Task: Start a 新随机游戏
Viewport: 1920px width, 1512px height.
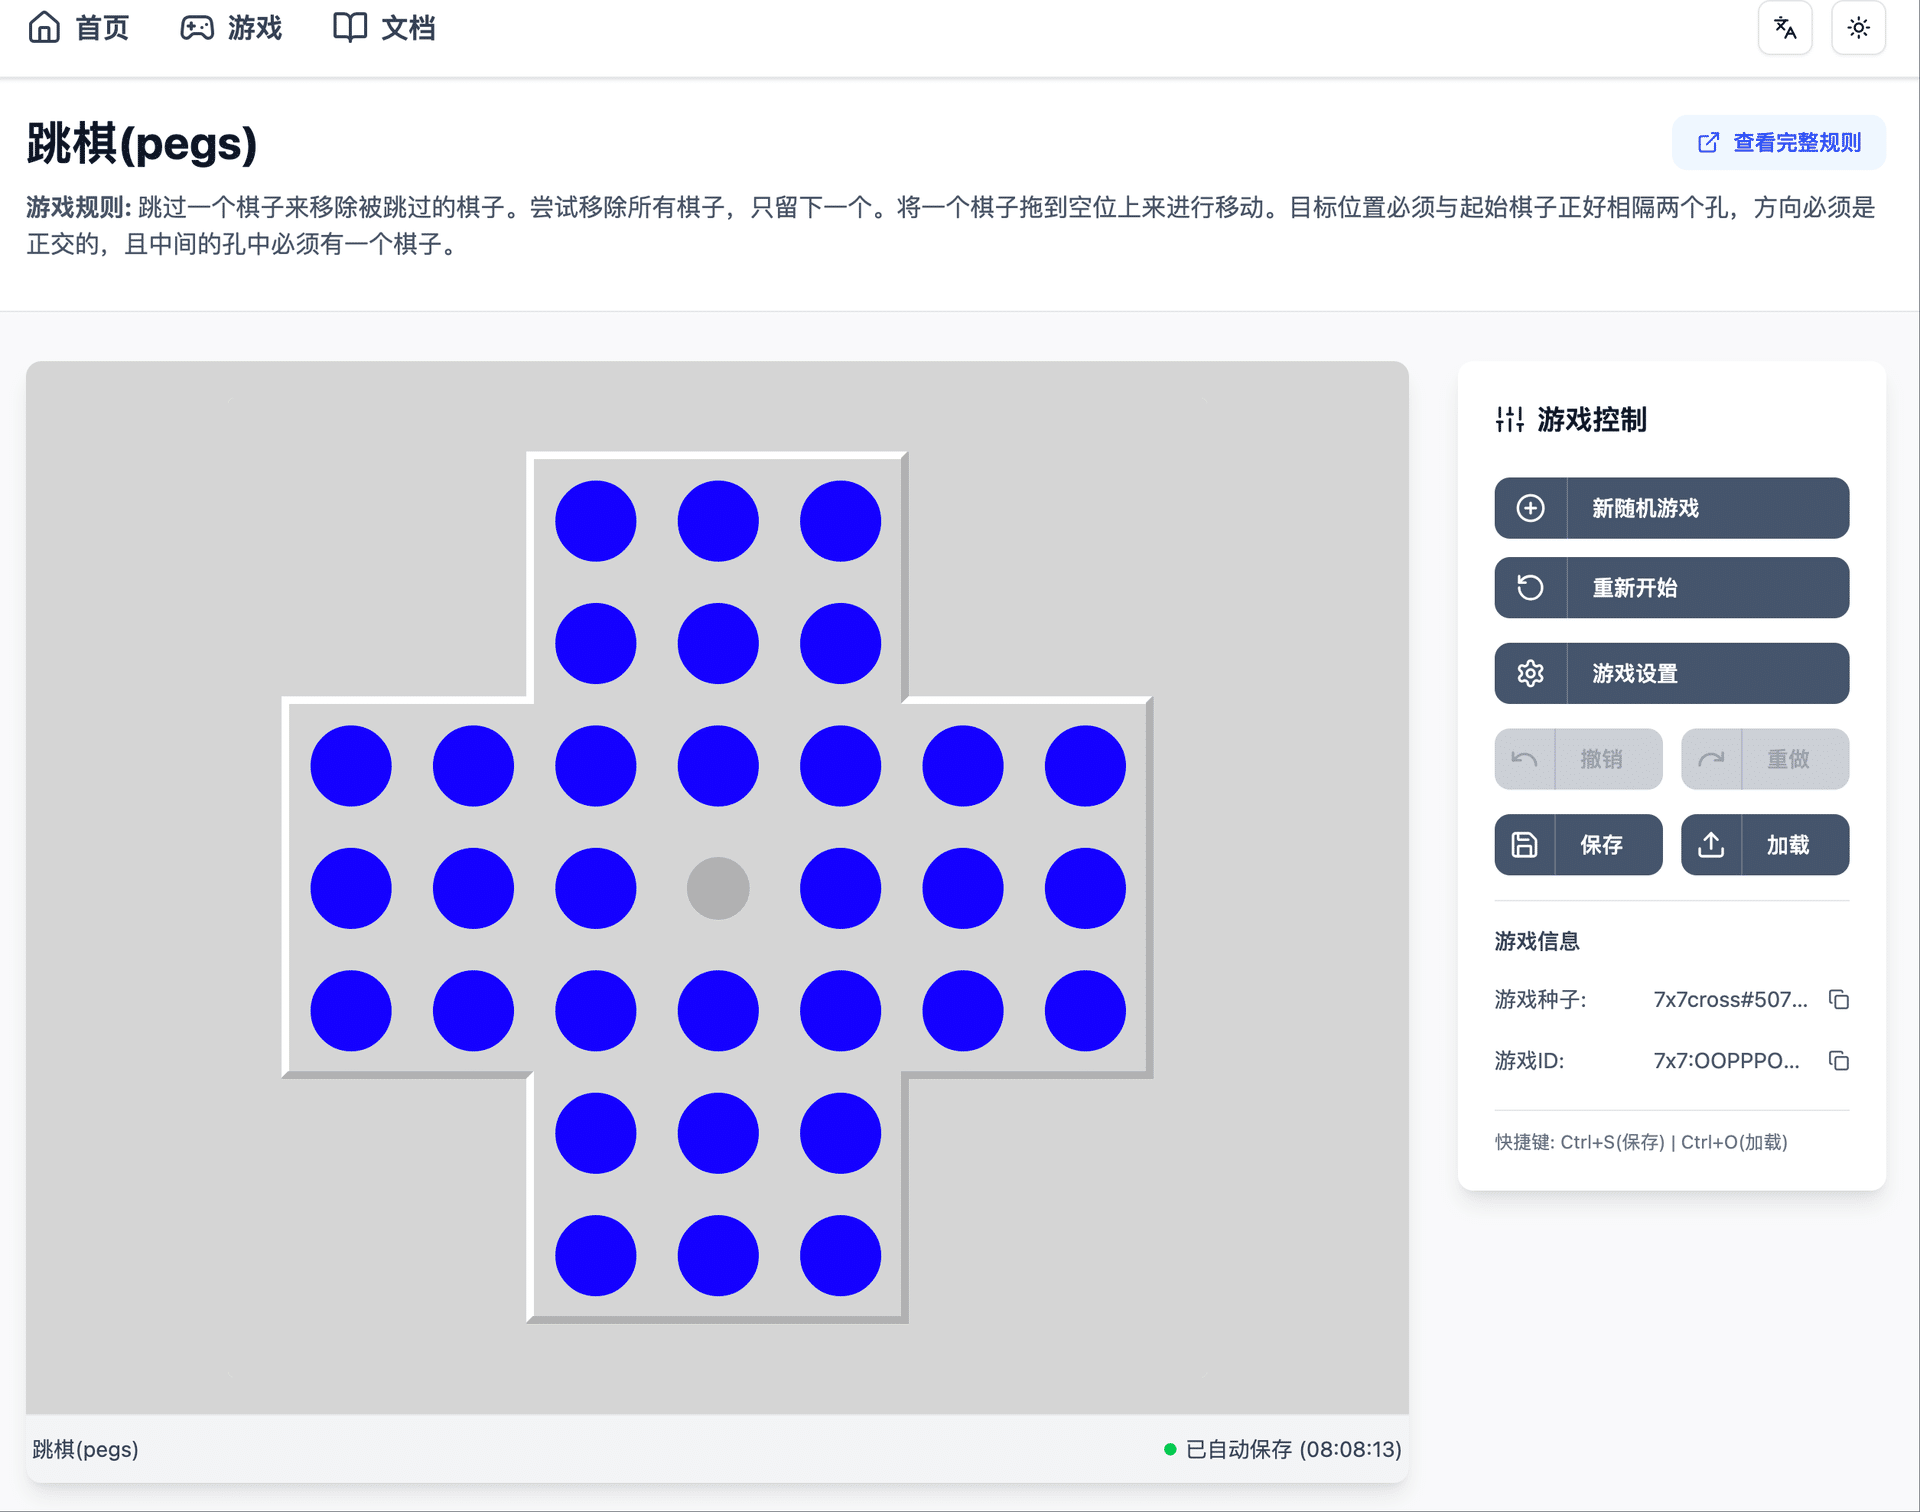Action: tap(1671, 508)
